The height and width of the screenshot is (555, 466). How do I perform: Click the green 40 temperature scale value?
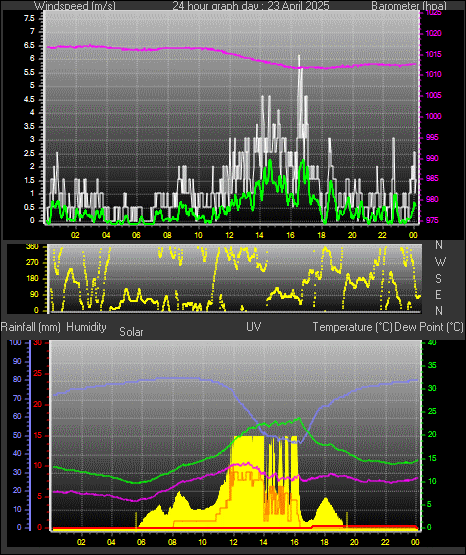click(432, 343)
